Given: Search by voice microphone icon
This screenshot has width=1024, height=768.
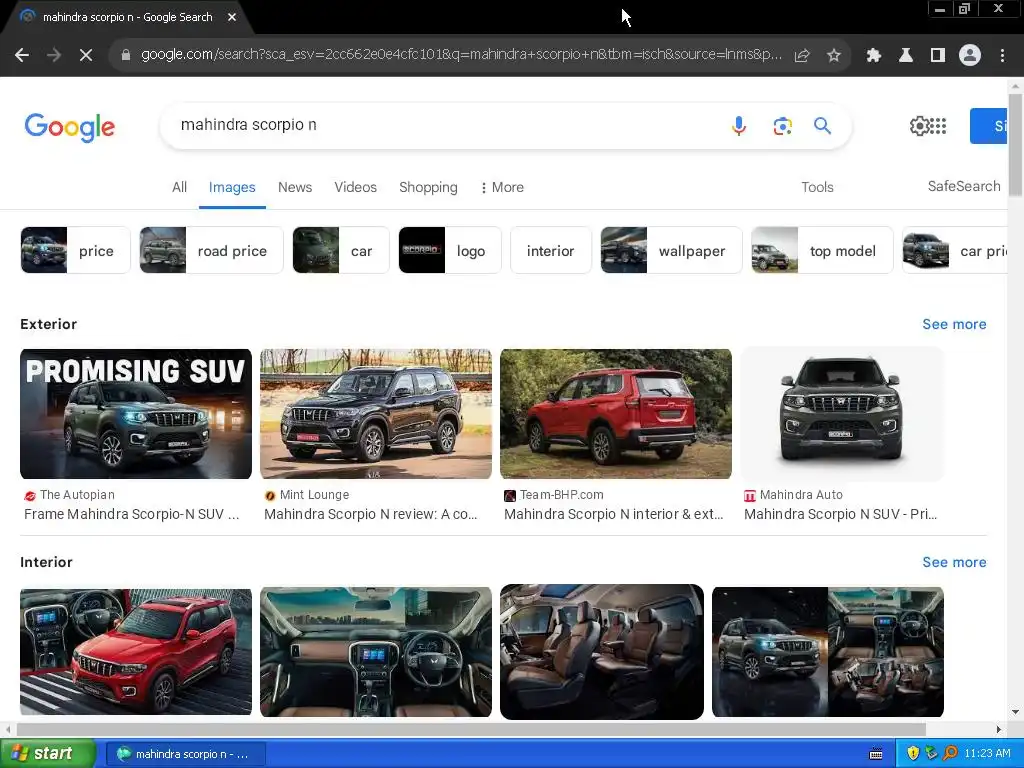Looking at the screenshot, I should [739, 125].
